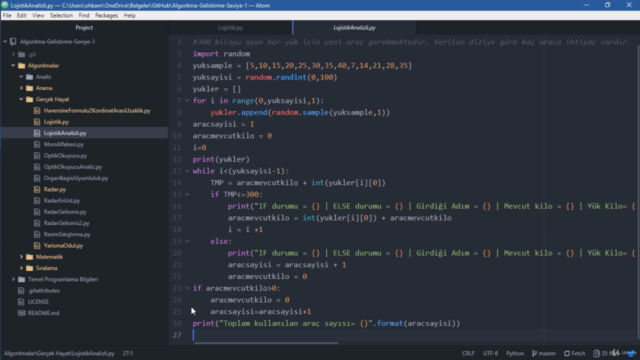Click the Radar.py file icon
This screenshot has height=360, width=640.
point(37,189)
